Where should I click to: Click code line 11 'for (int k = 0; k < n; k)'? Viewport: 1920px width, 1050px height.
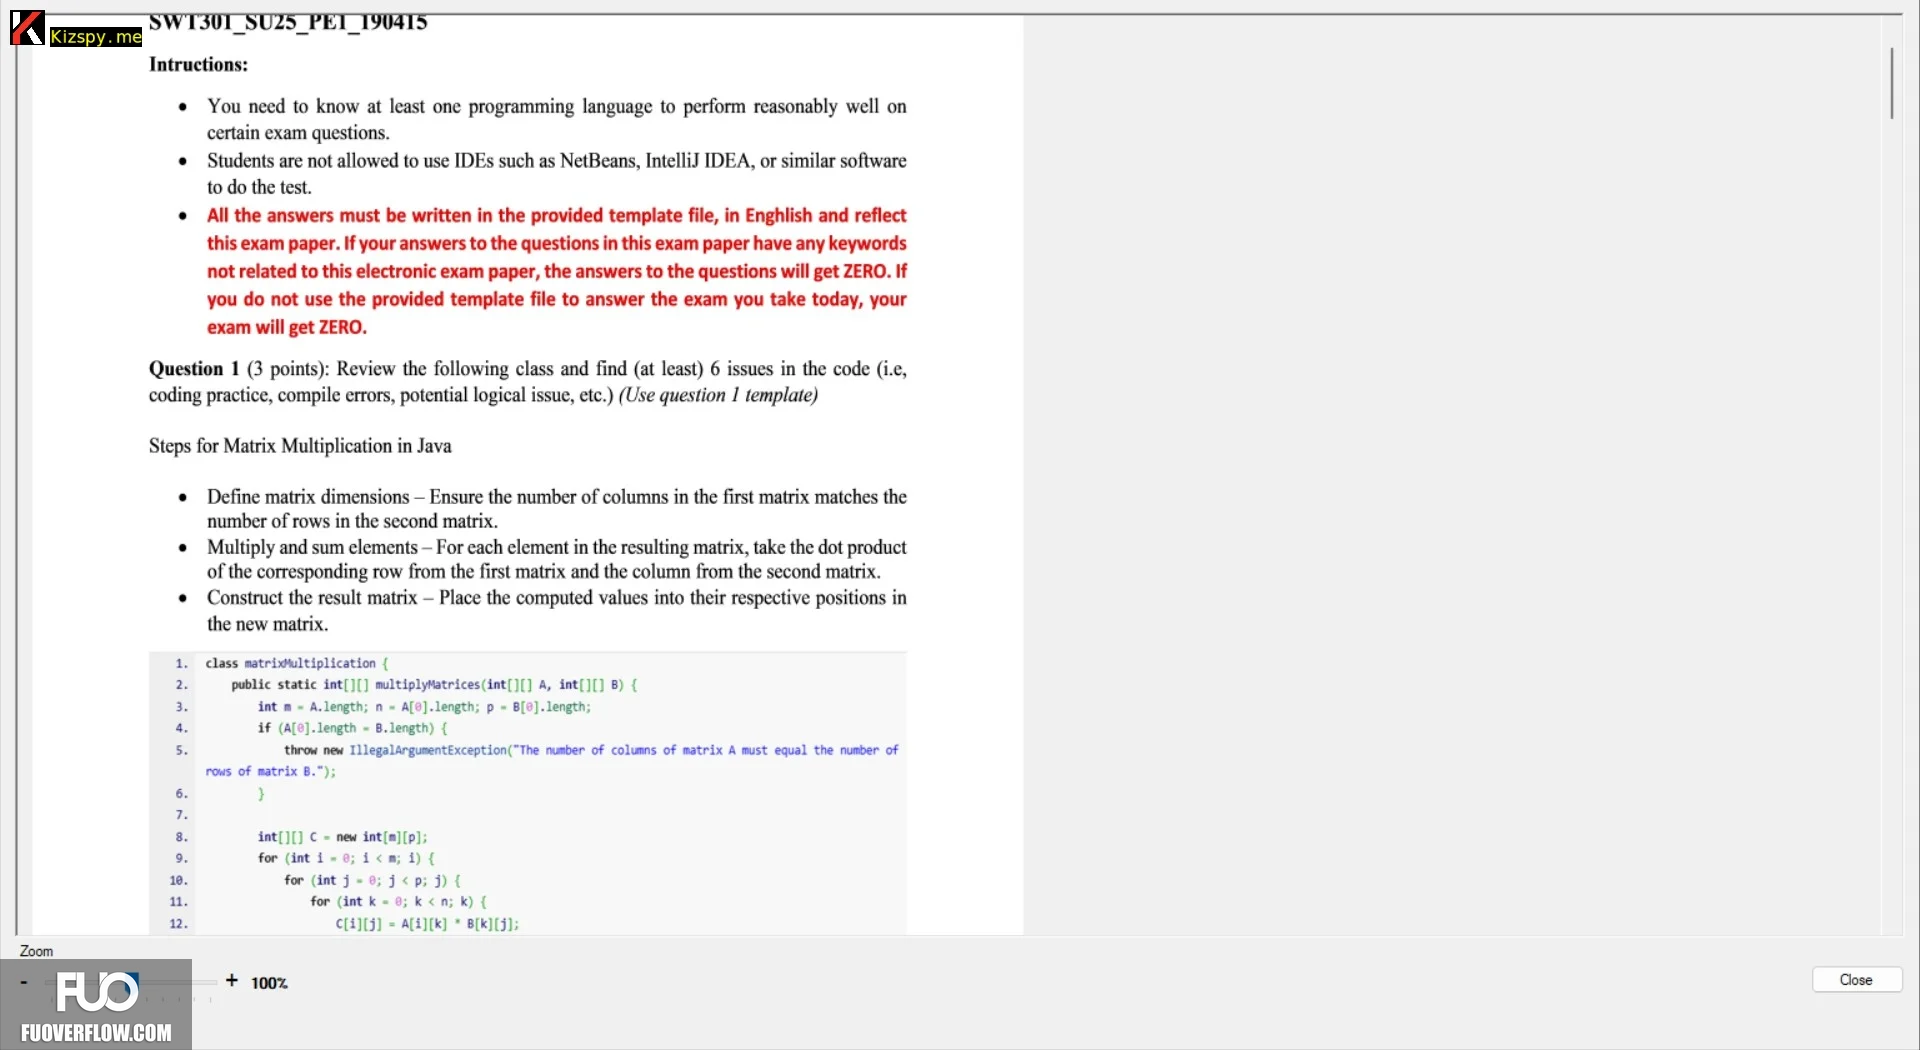[398, 902]
